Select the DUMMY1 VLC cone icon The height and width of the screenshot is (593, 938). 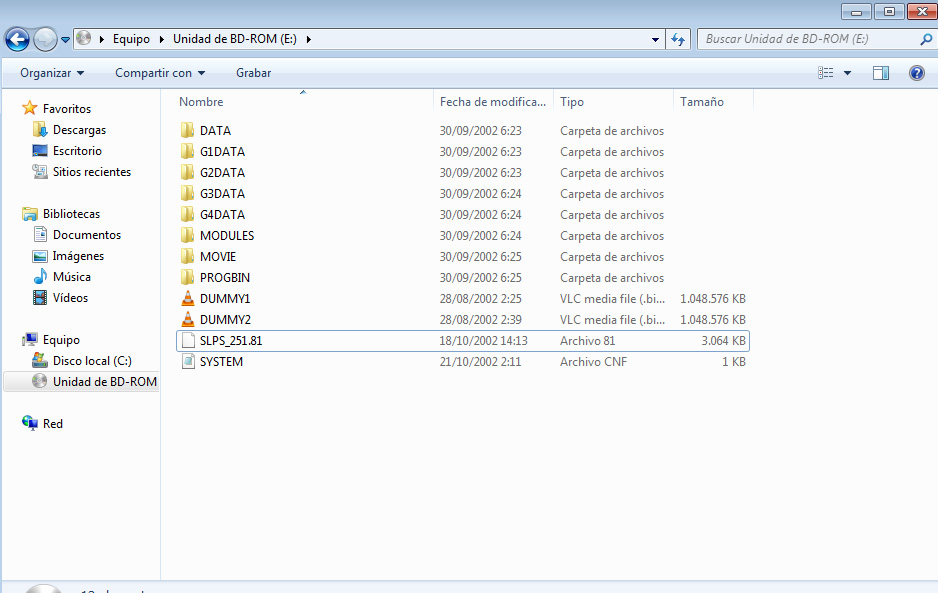tap(188, 298)
